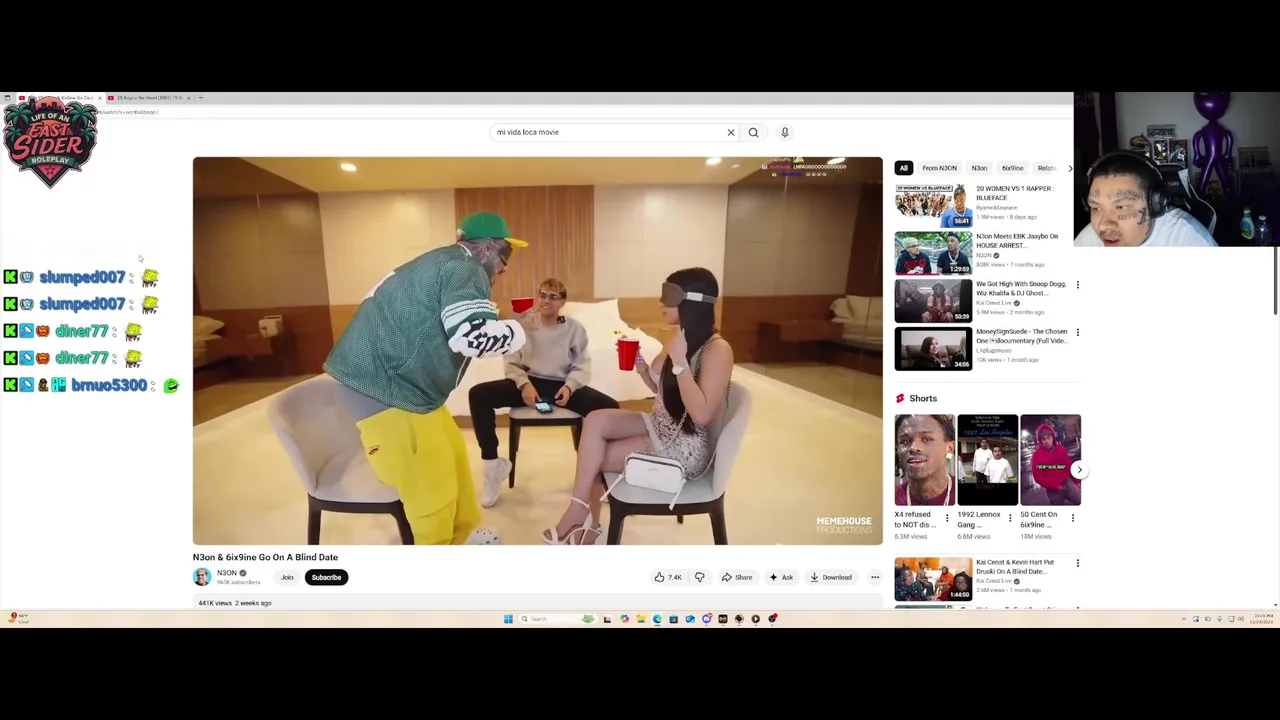
Task: Click slumped007 first chat username
Action: coord(82,277)
